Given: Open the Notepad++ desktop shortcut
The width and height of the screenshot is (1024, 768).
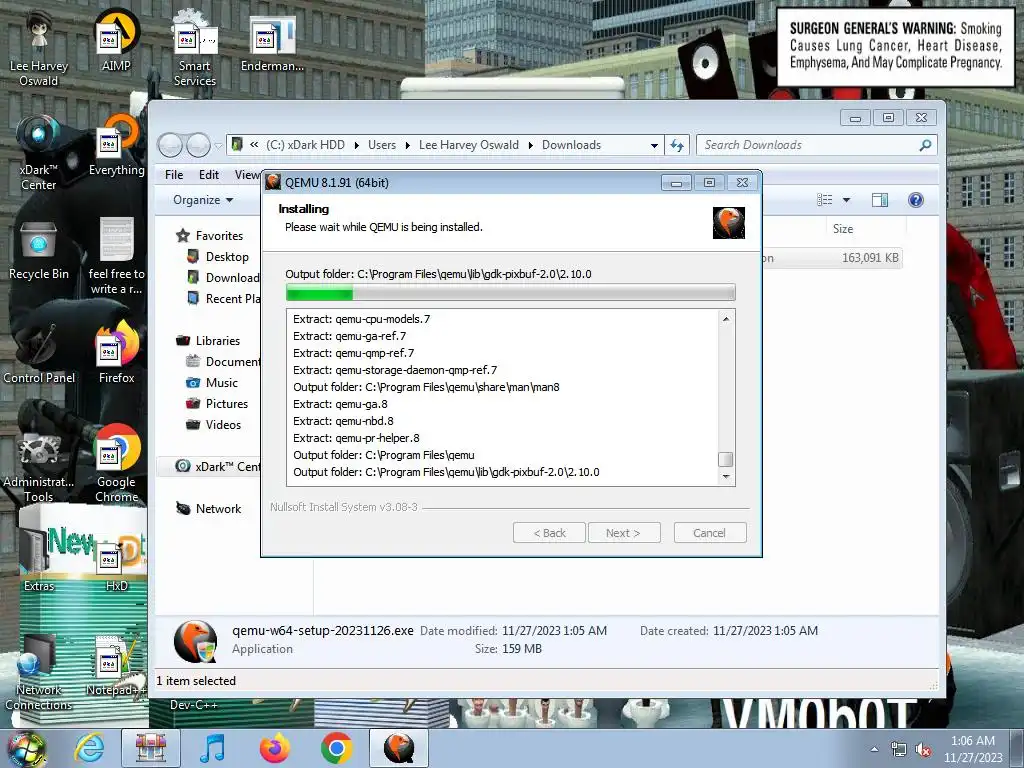Looking at the screenshot, I should pos(115,666).
